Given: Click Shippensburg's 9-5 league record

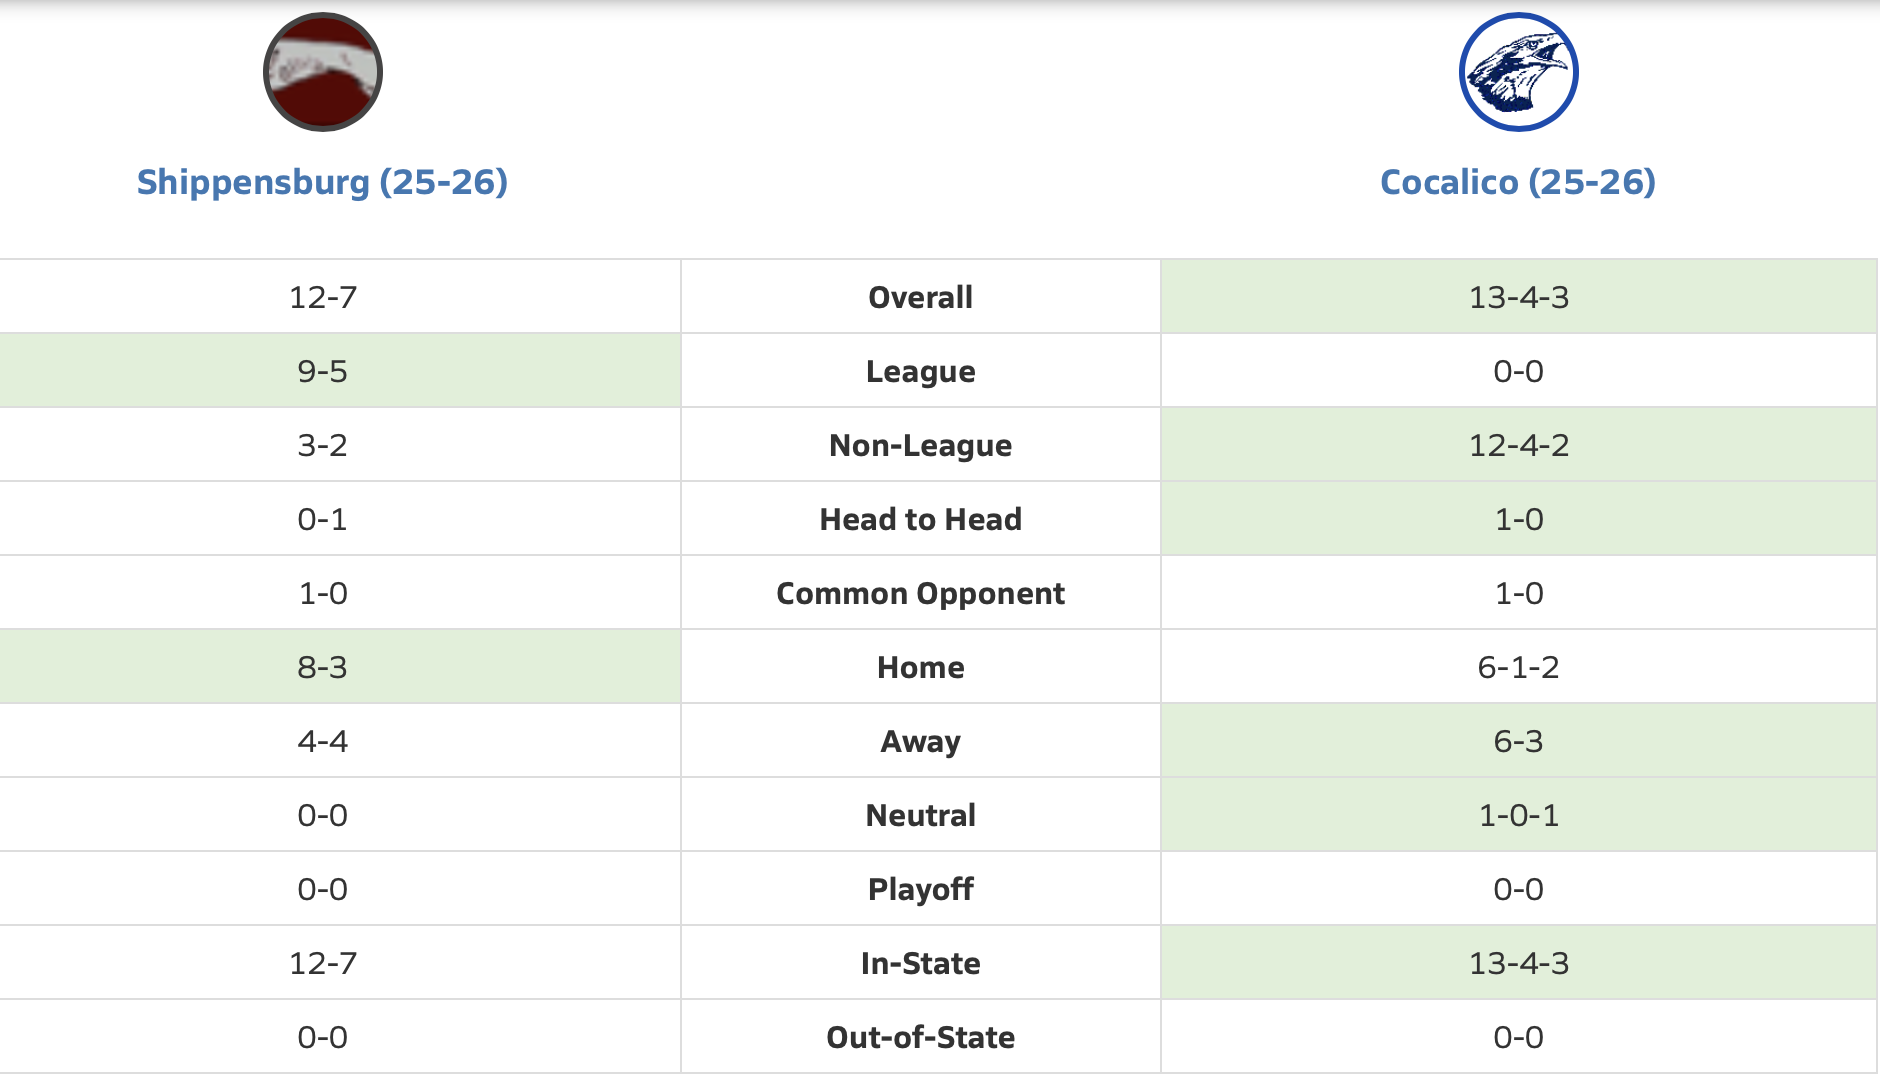Looking at the screenshot, I should click(x=322, y=371).
